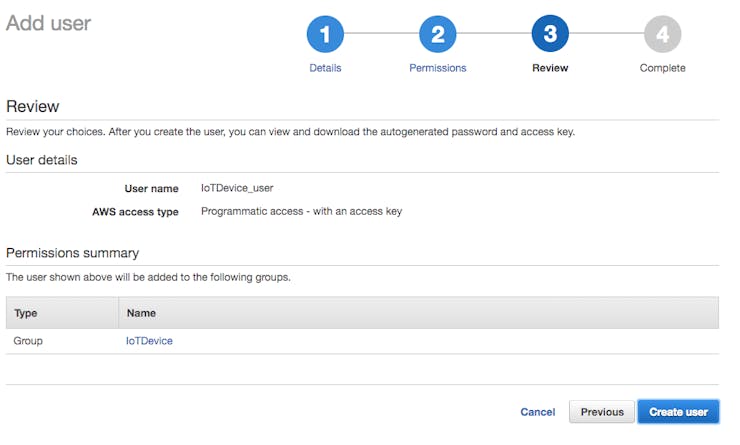Screen dimensions: 740x445
Task: Click the Permissions summary heading
Action: [72, 253]
